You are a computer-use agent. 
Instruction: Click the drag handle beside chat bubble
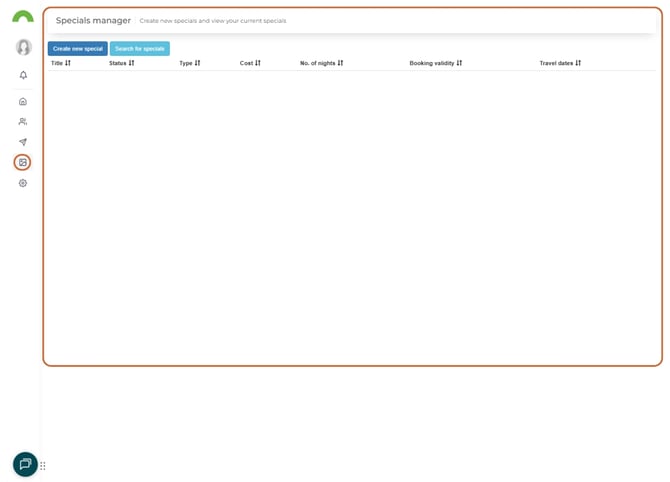point(43,466)
